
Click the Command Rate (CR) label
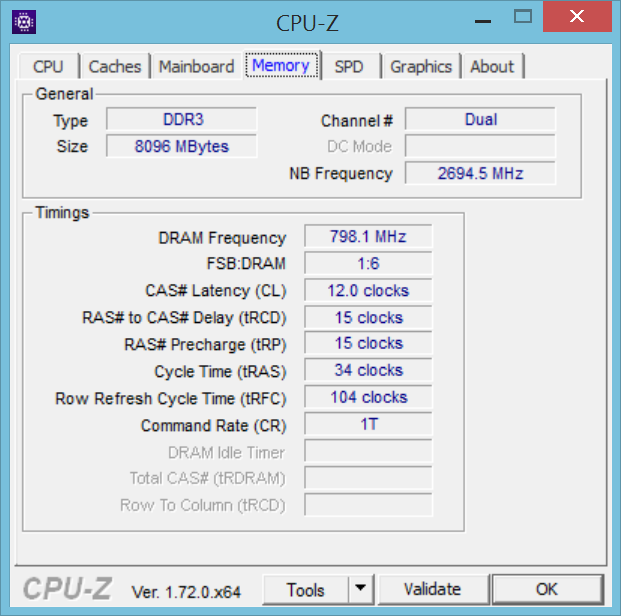[x=213, y=426]
